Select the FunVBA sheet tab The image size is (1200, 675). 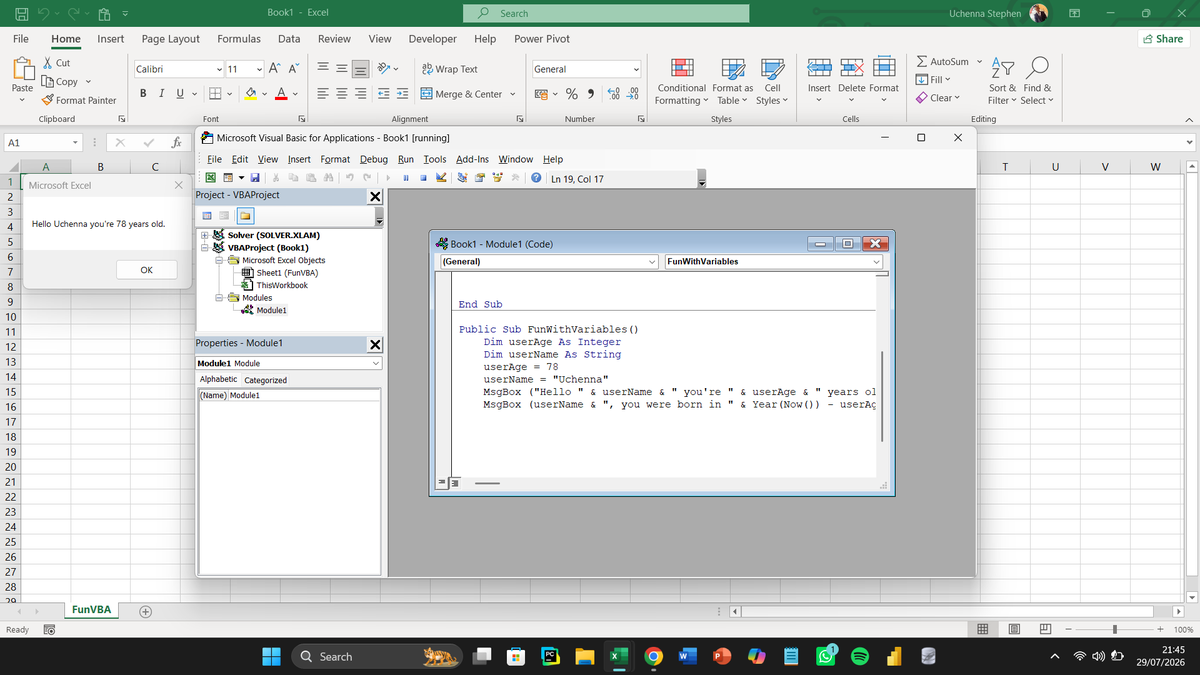tap(91, 610)
